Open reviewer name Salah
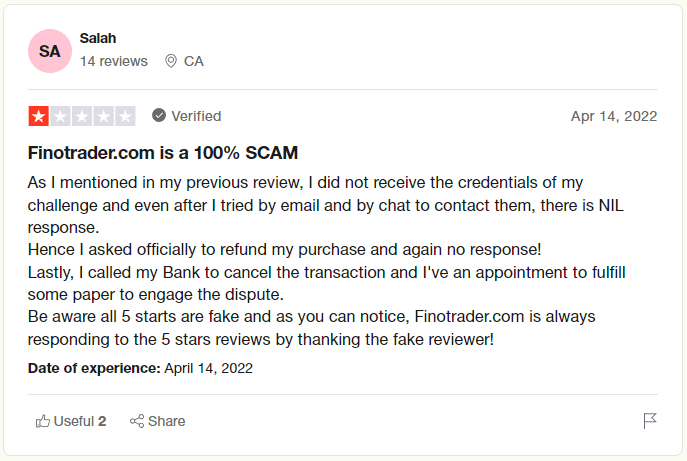 98,39
